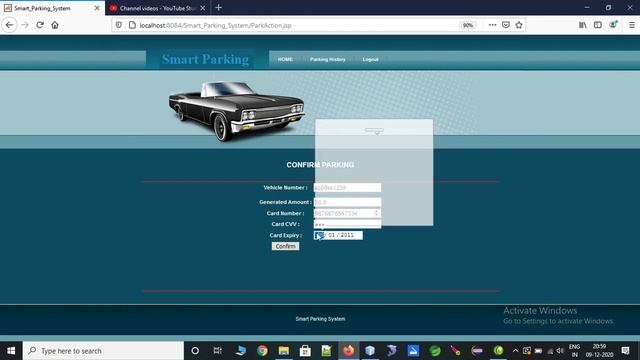Image resolution: width=640 pixels, height=360 pixels.
Task: Click the browser forward arrow
Action: click(x=25, y=25)
